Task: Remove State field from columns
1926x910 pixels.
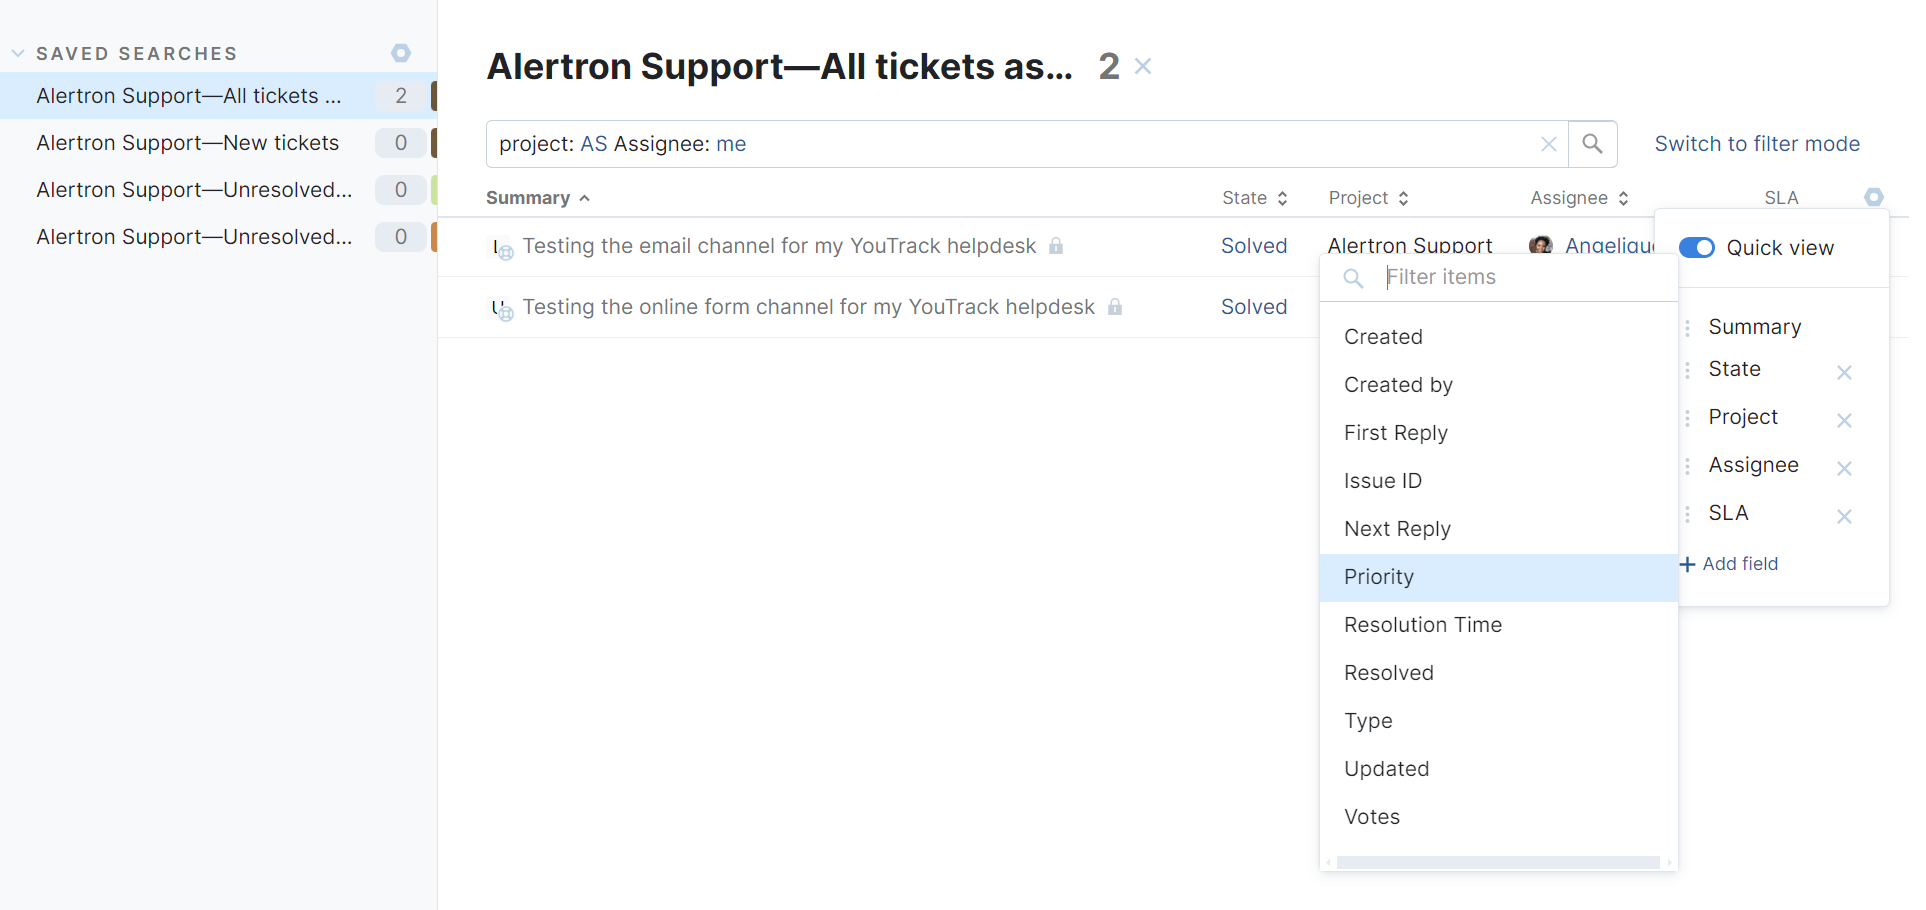Action: click(1844, 372)
